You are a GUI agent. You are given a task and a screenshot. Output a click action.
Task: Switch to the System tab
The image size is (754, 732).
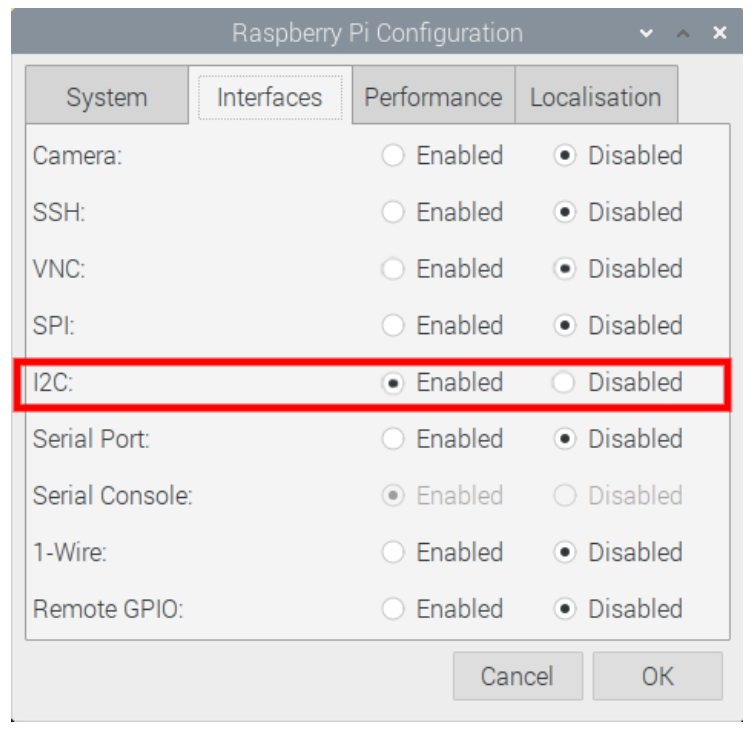[x=107, y=95]
